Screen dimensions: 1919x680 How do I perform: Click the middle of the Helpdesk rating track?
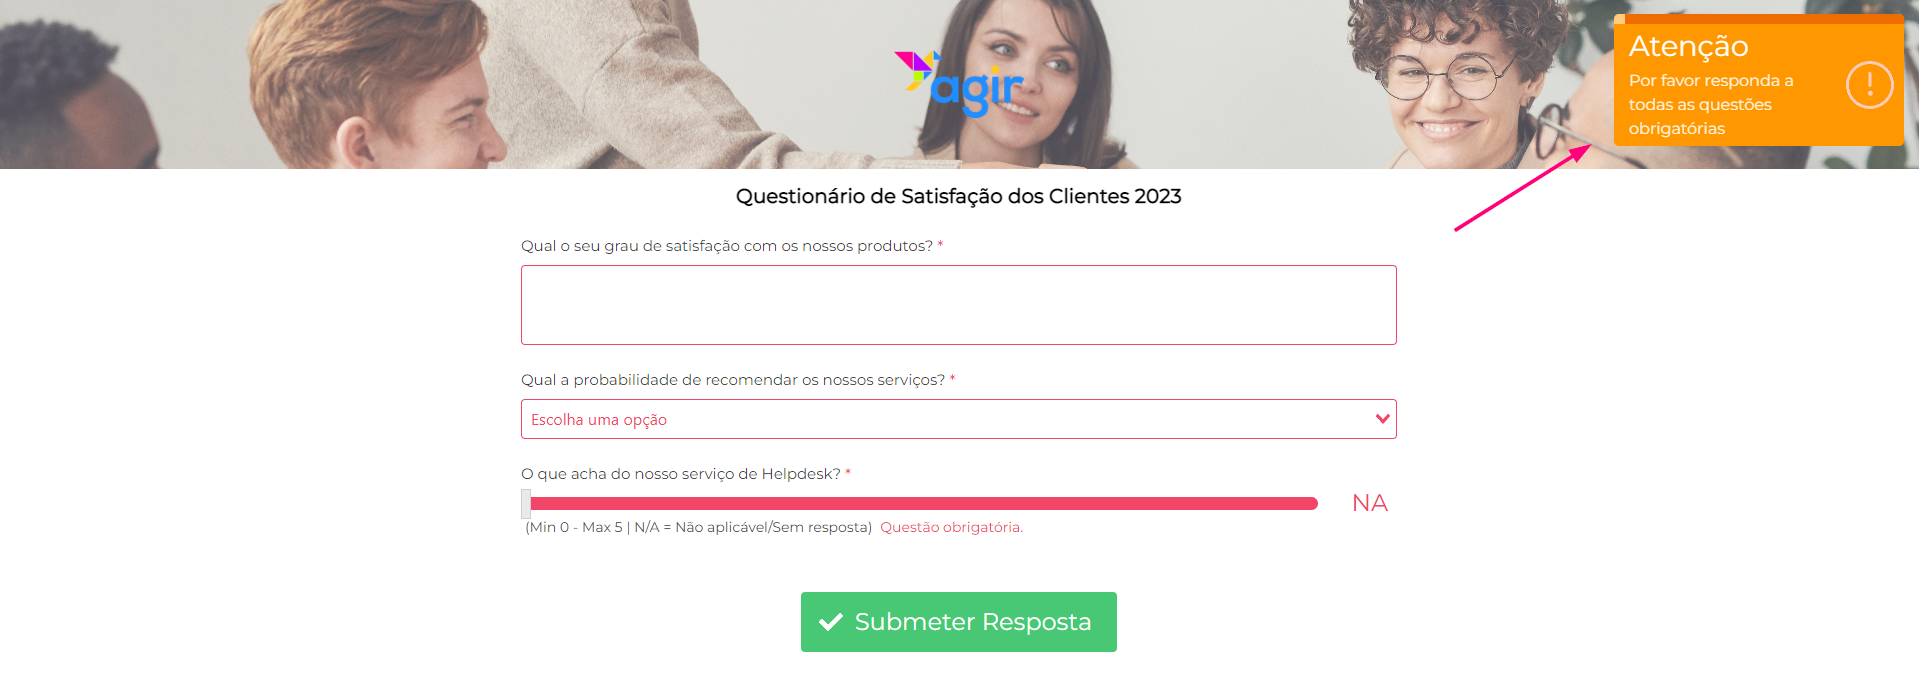click(924, 503)
